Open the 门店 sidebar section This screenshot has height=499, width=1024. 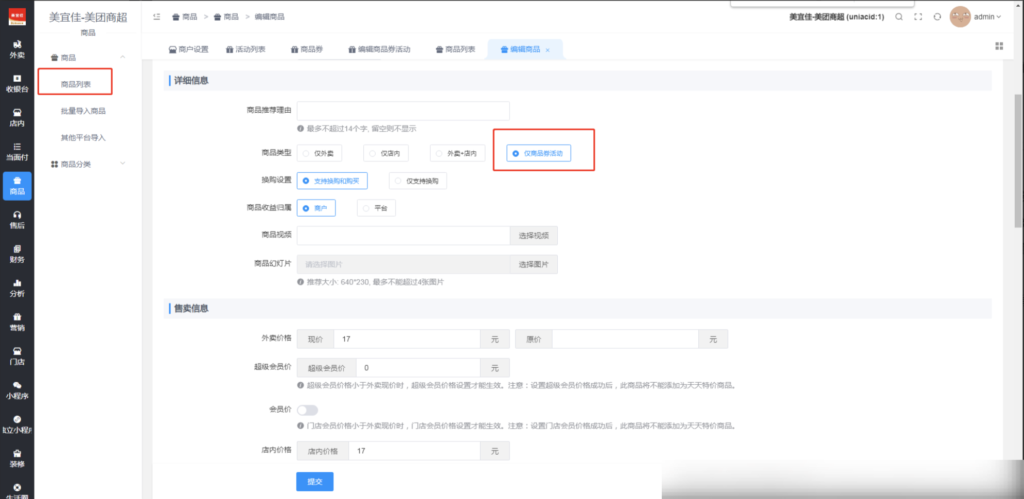click(17, 356)
